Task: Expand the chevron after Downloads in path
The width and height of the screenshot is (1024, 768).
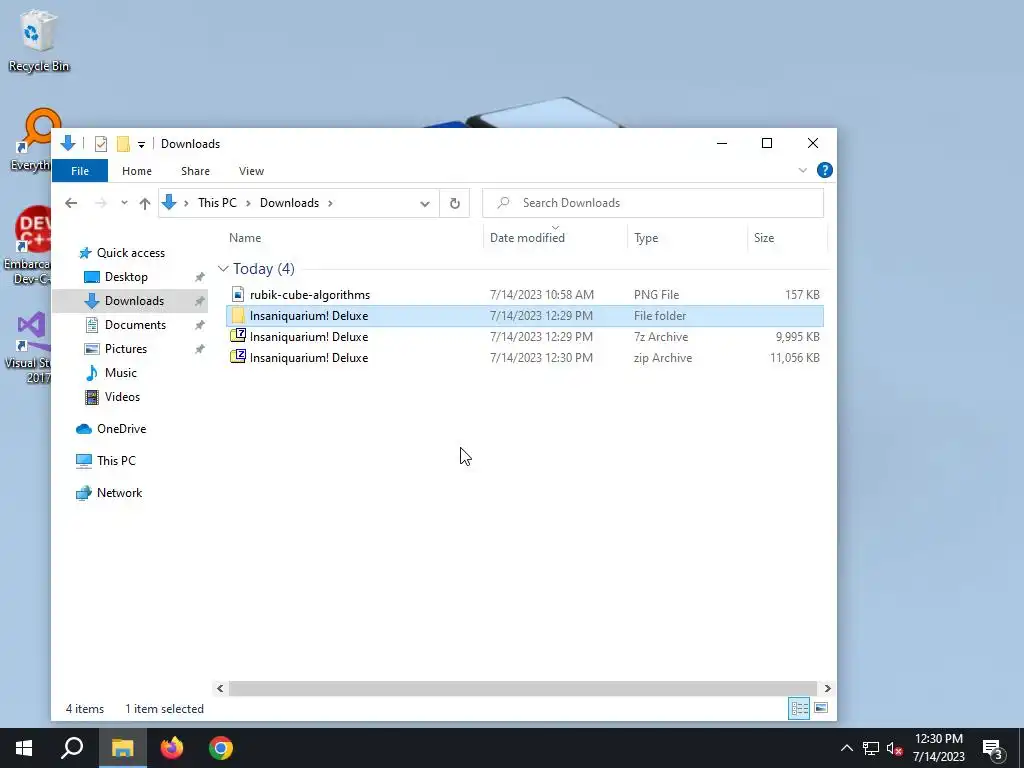Action: [330, 203]
